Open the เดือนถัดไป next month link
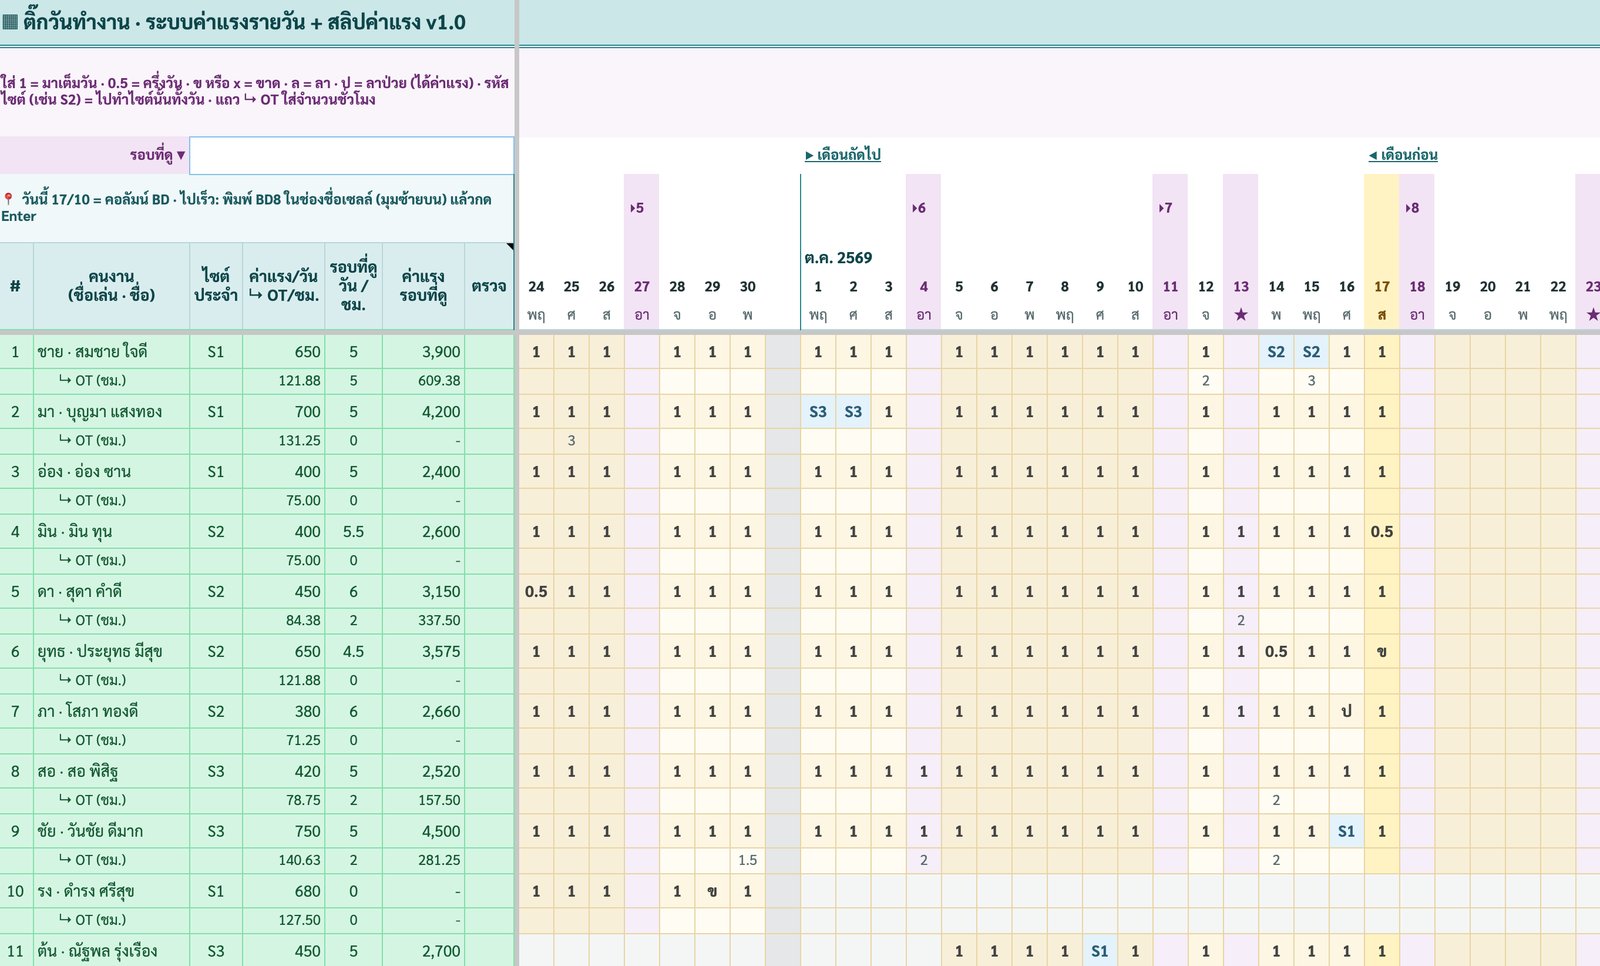This screenshot has height=966, width=1600. 843,154
